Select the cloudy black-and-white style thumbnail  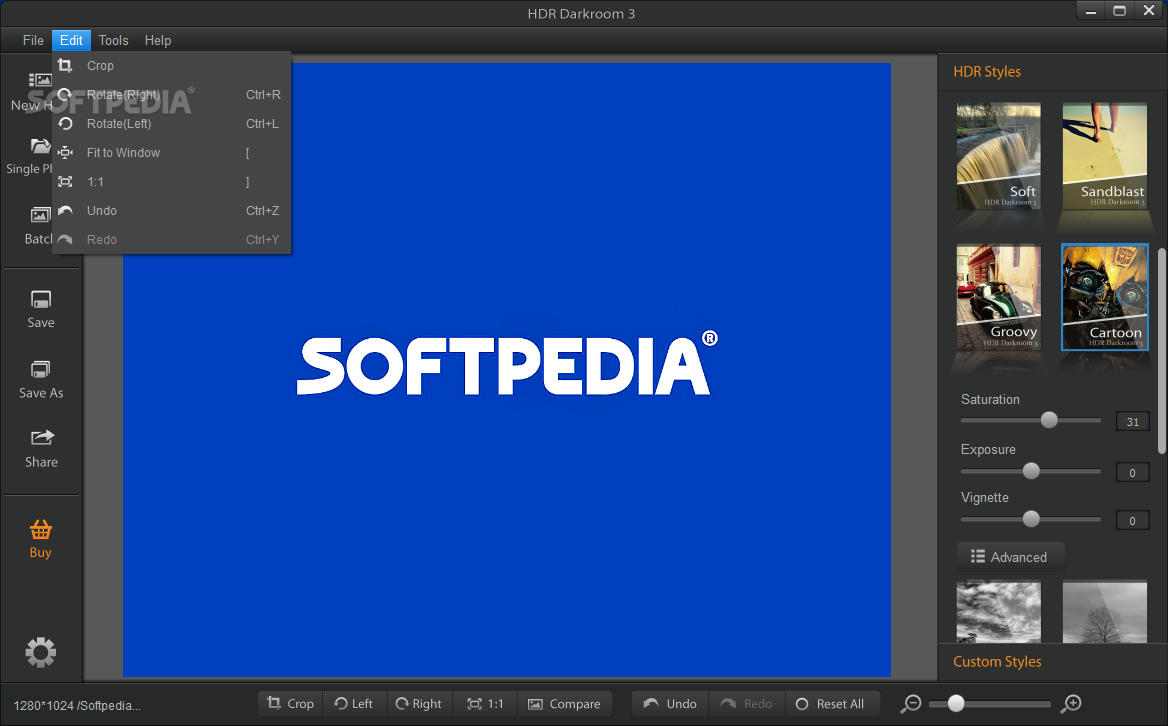click(x=998, y=612)
